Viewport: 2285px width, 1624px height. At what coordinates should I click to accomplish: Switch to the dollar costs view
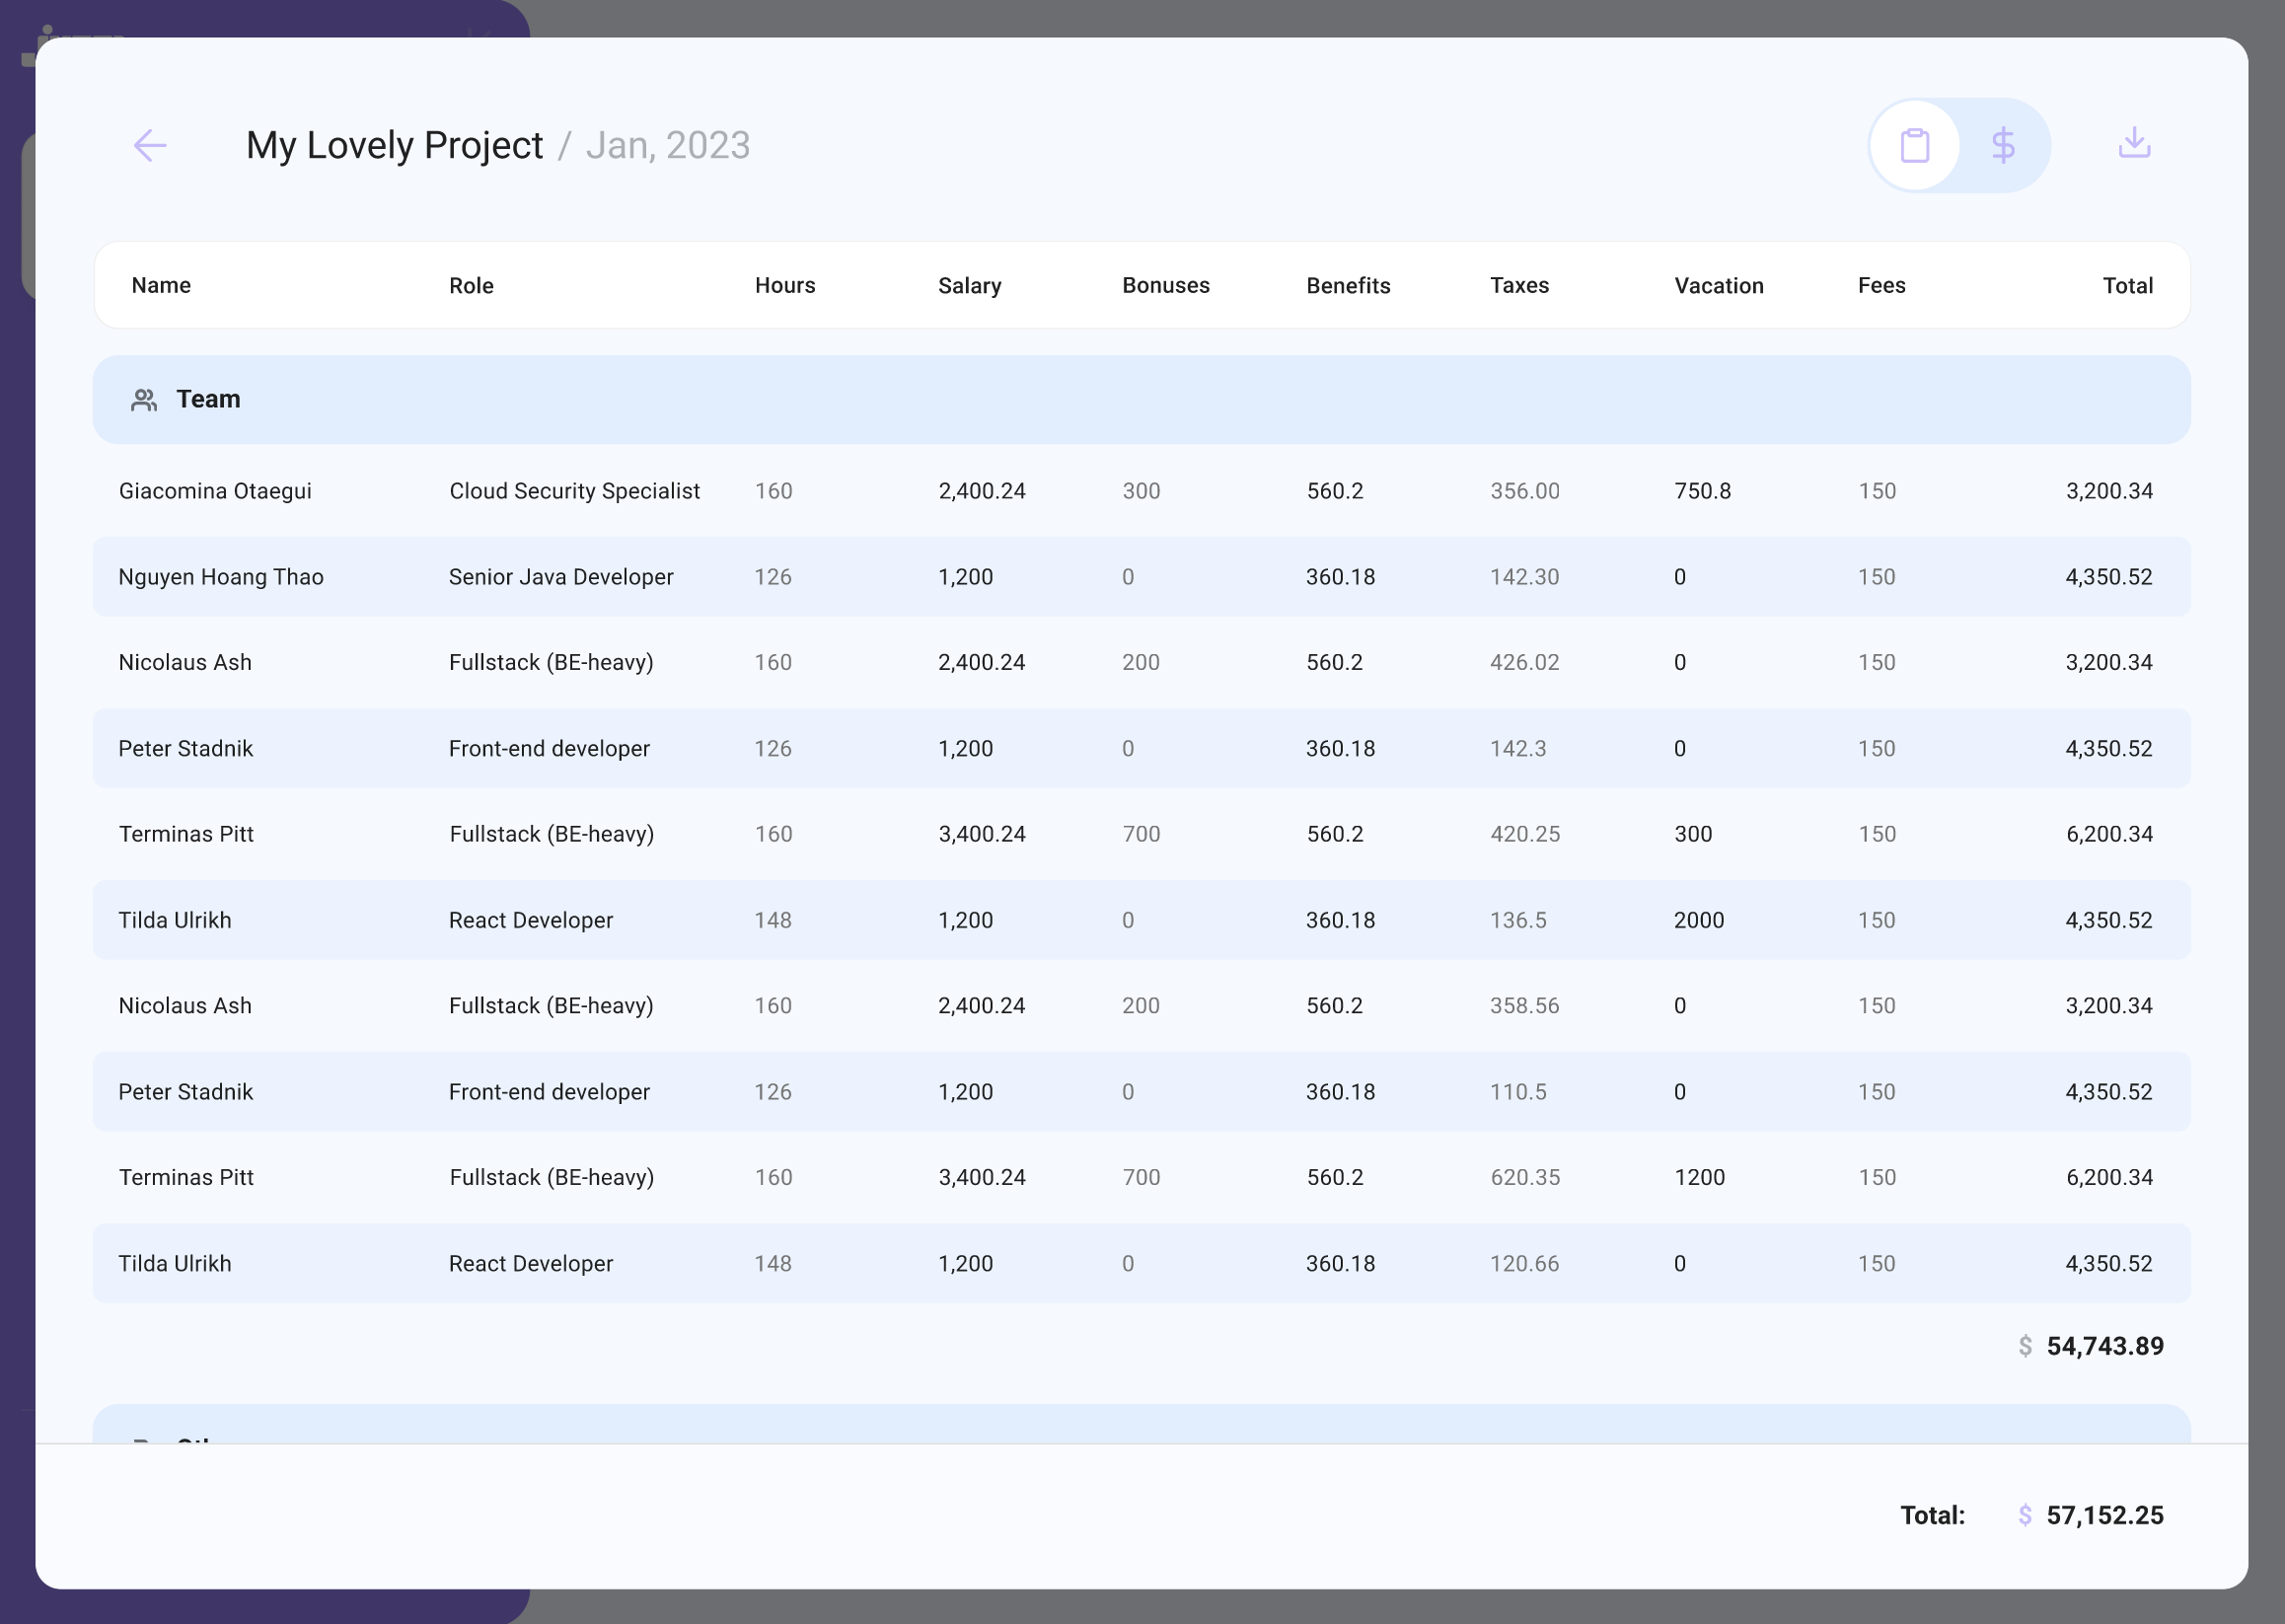[2002, 146]
